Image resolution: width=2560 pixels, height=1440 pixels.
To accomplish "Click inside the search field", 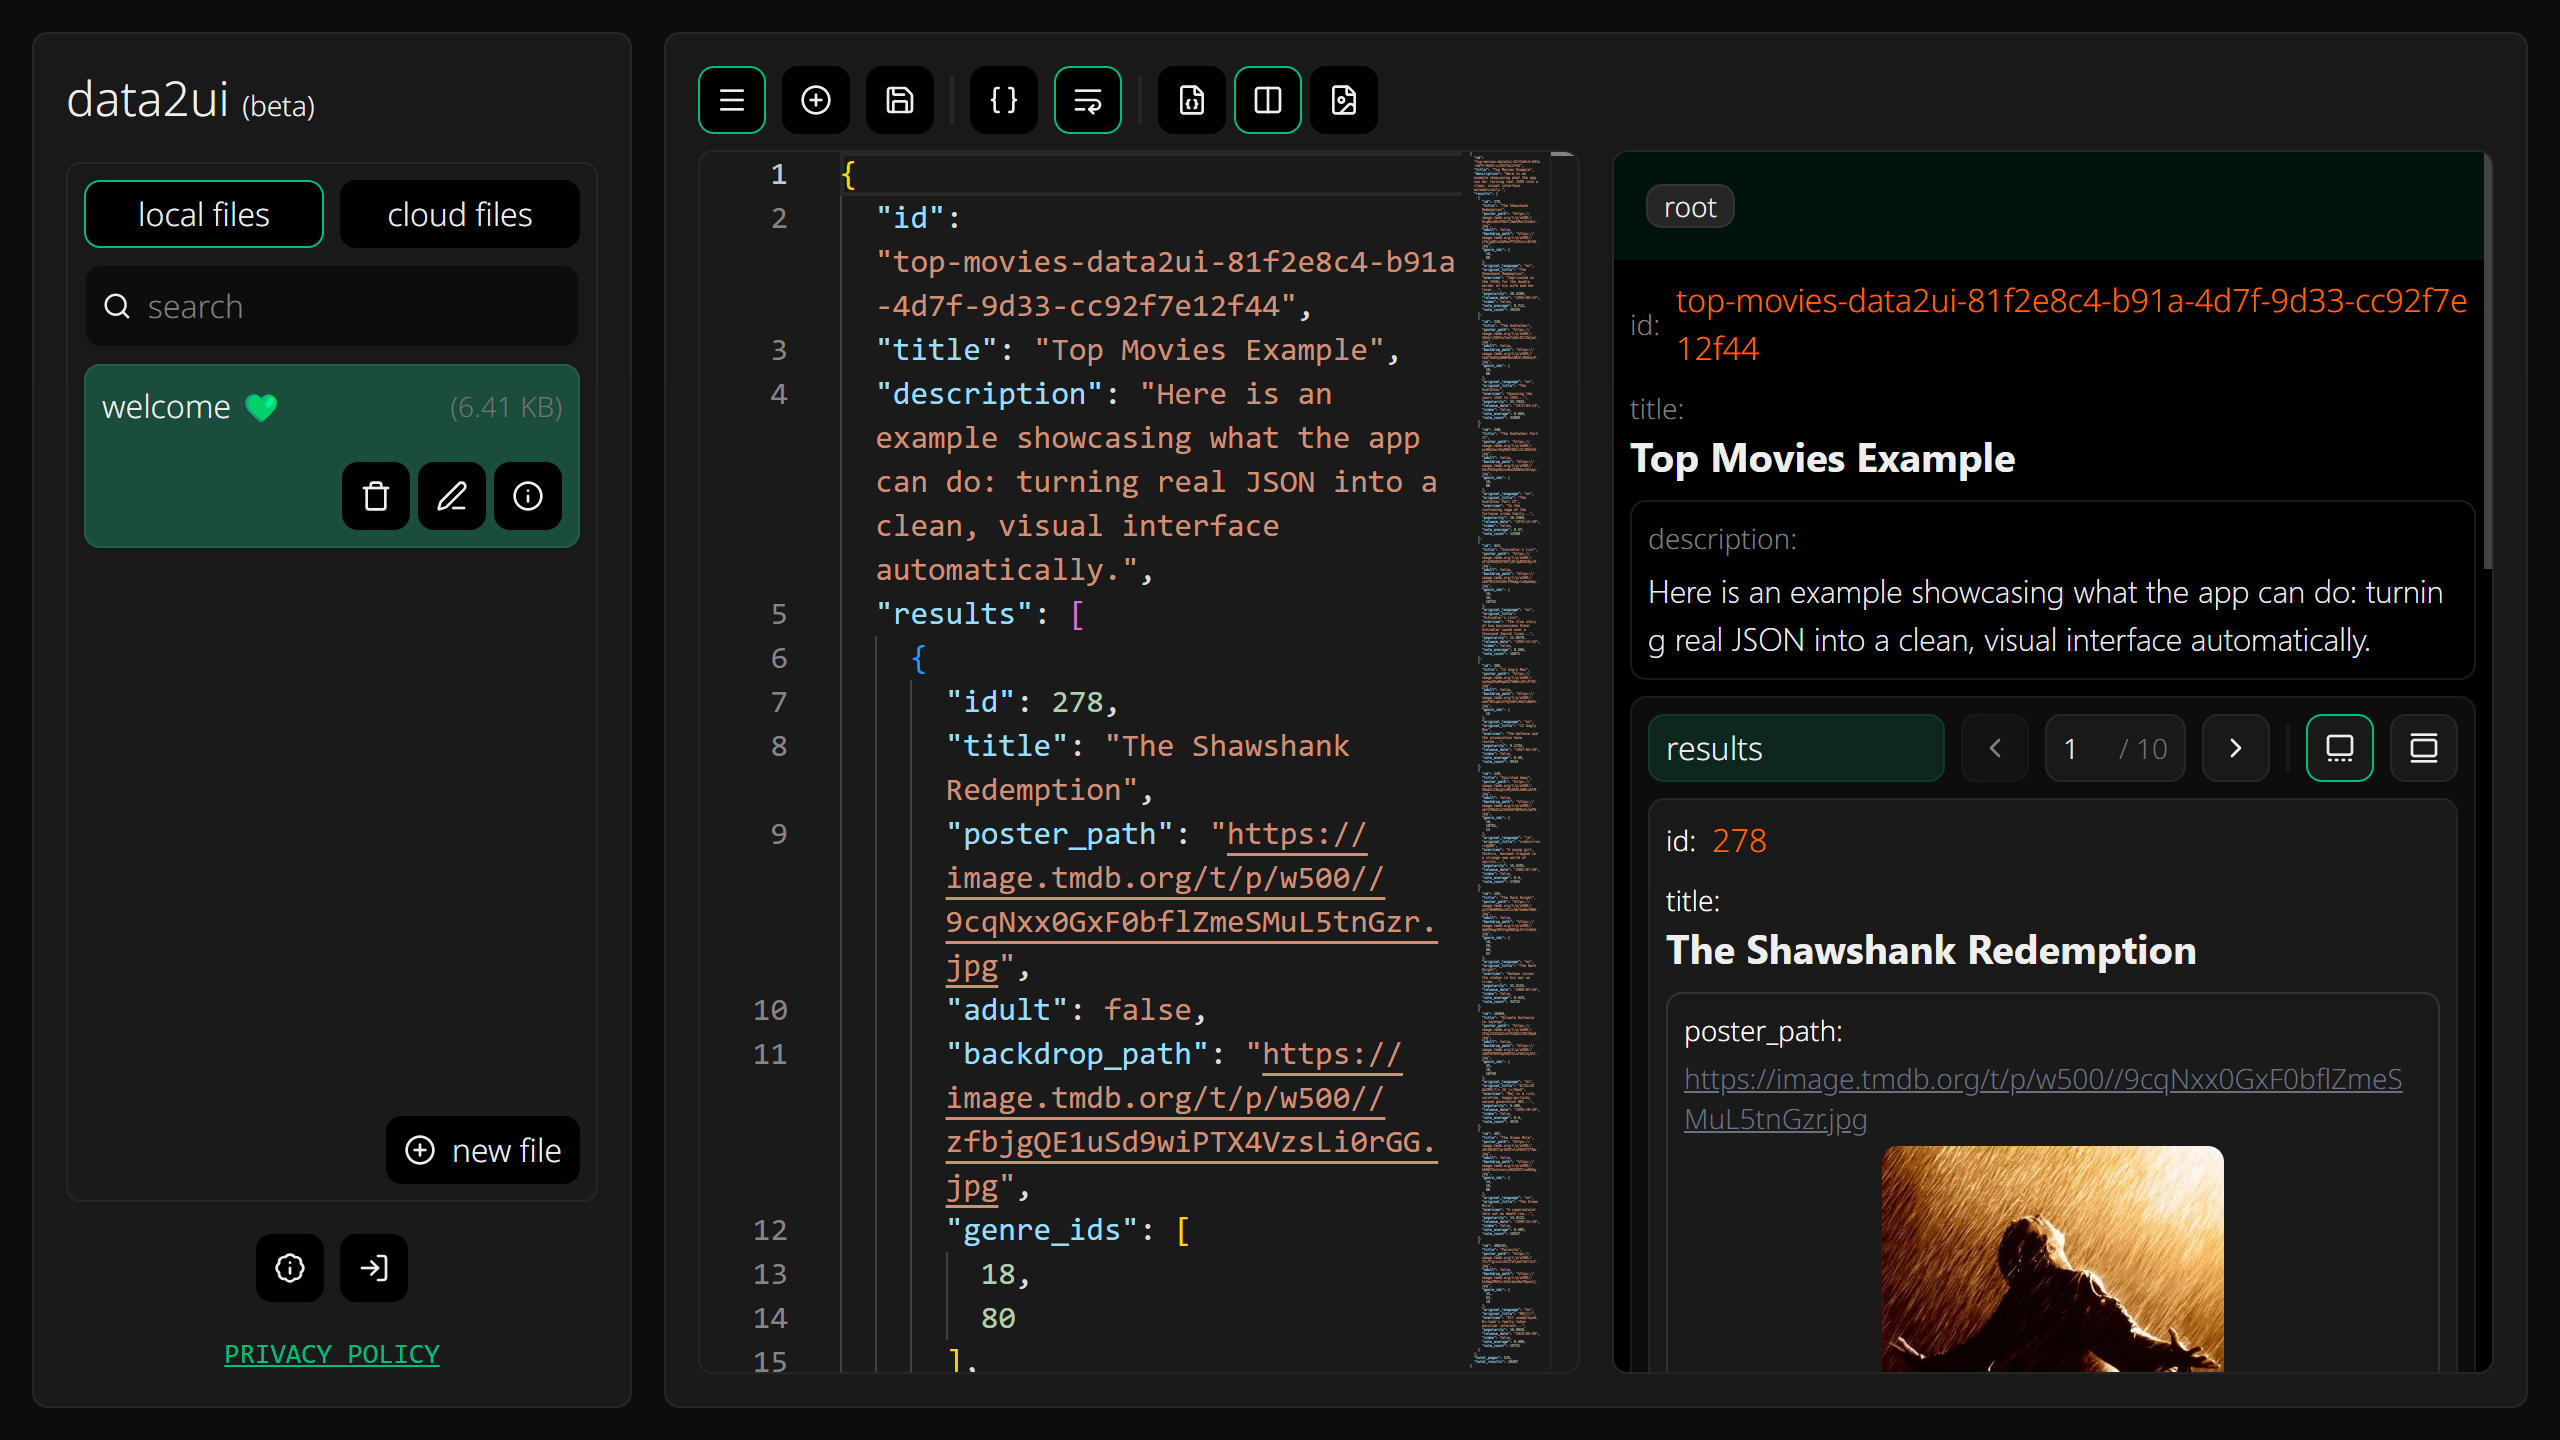I will pyautogui.click(x=331, y=306).
